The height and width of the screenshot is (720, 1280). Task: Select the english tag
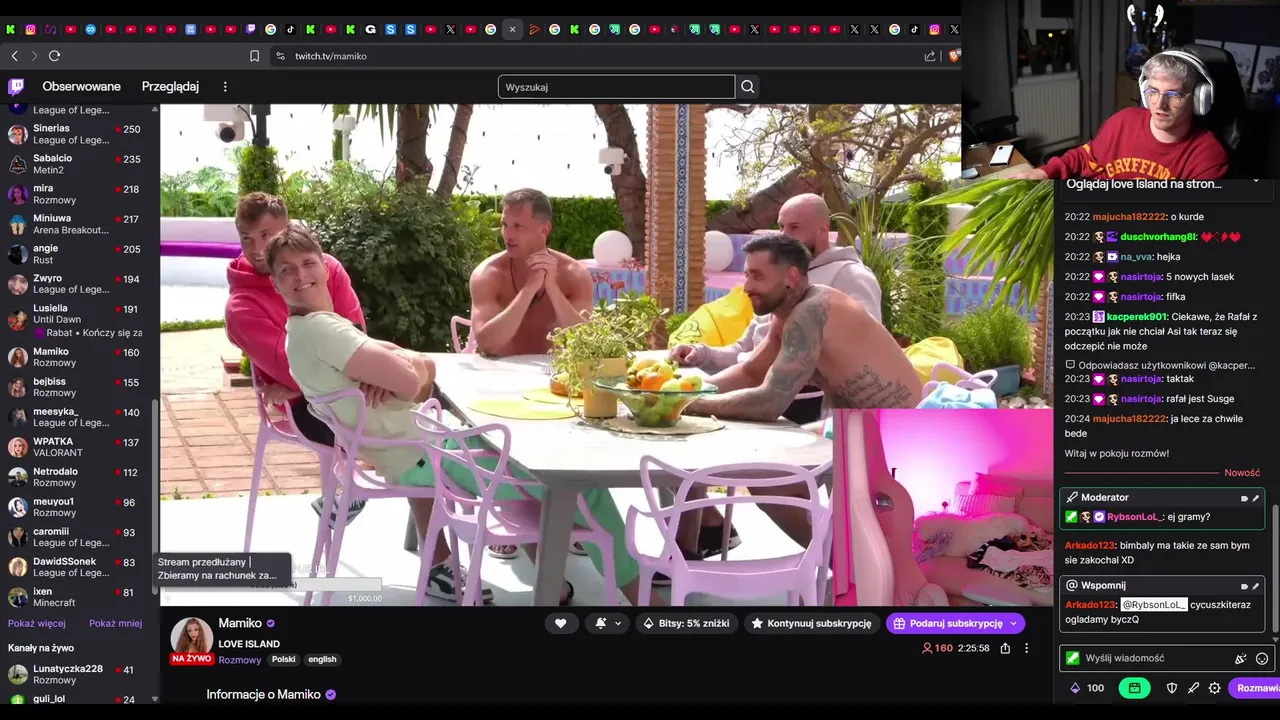(322, 660)
